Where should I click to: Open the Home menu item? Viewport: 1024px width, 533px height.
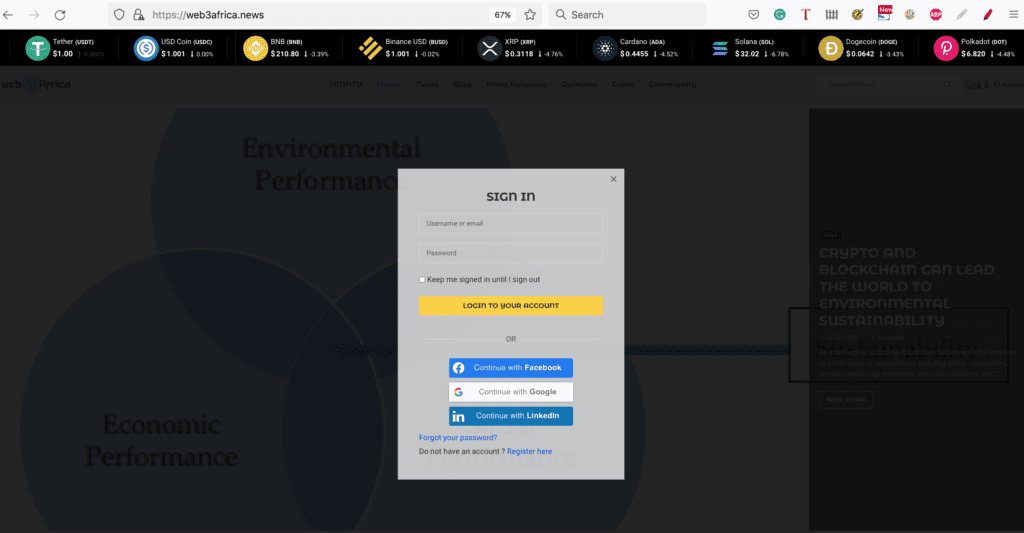pos(389,84)
